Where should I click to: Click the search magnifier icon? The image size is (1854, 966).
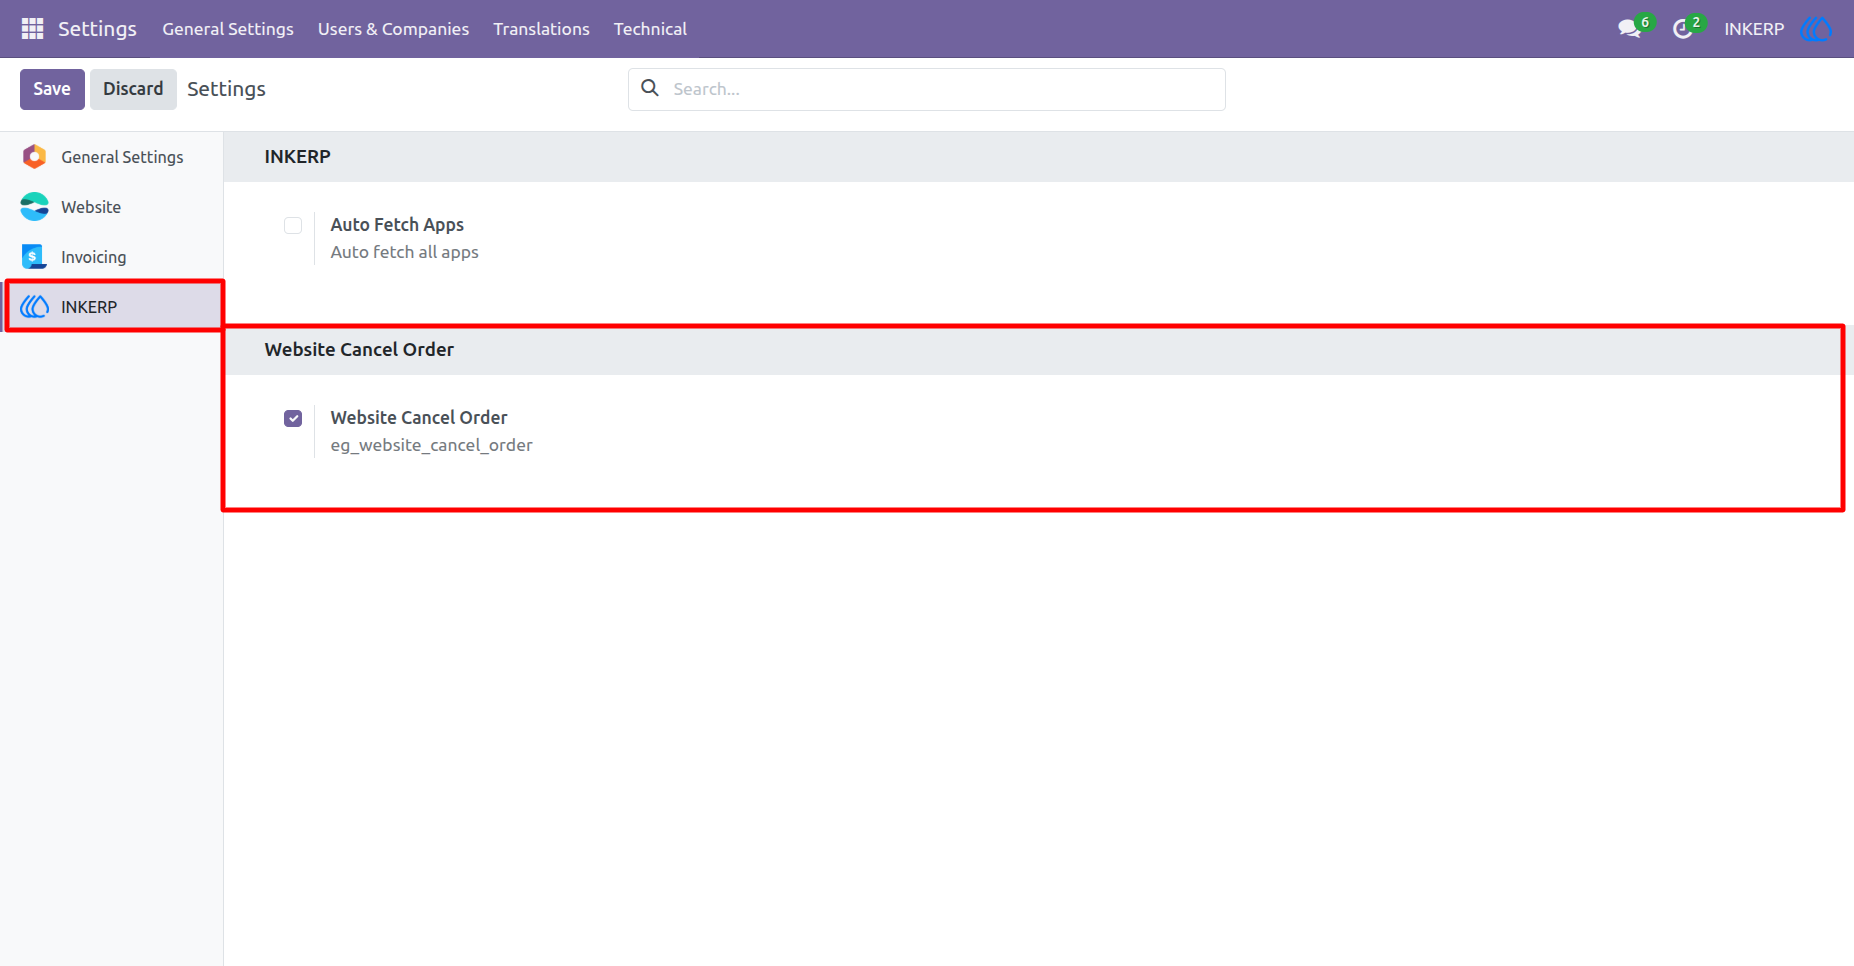650,88
